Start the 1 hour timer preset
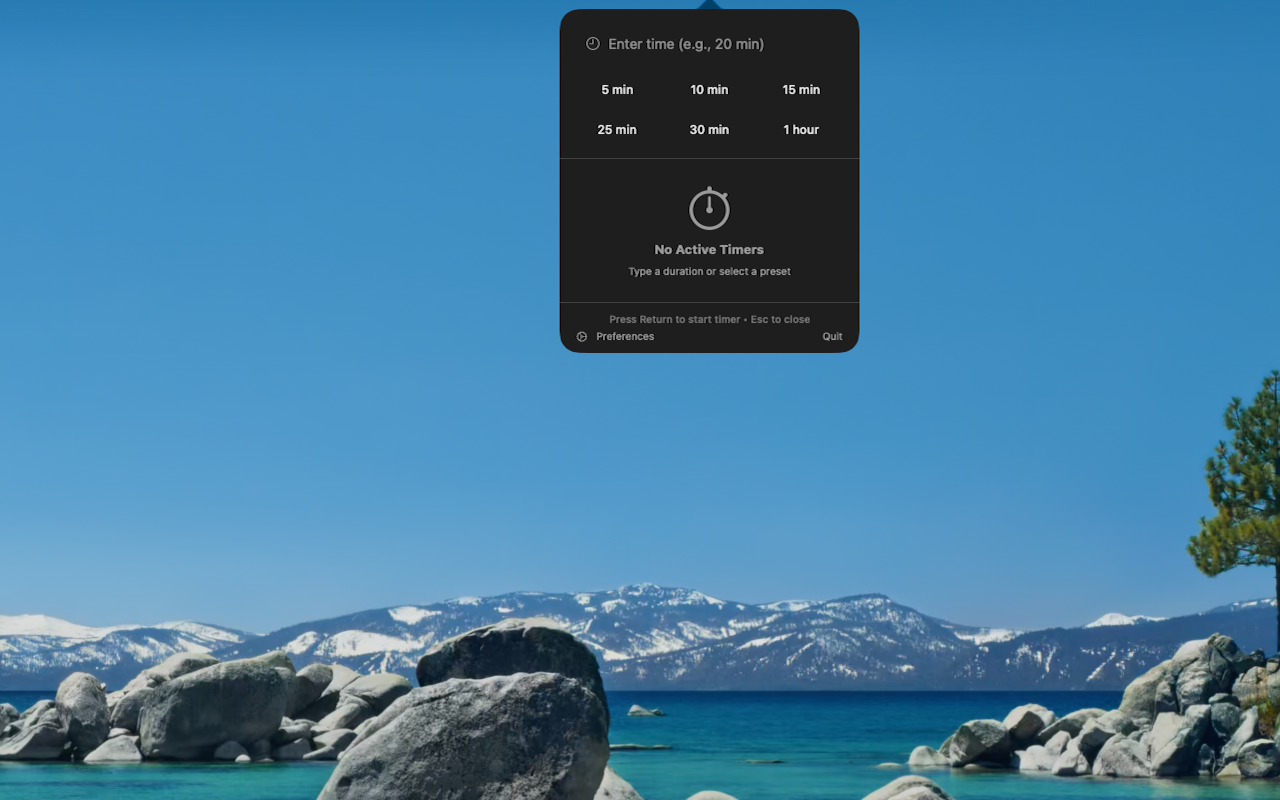Screen dimensions: 1280x800 (x=801, y=129)
